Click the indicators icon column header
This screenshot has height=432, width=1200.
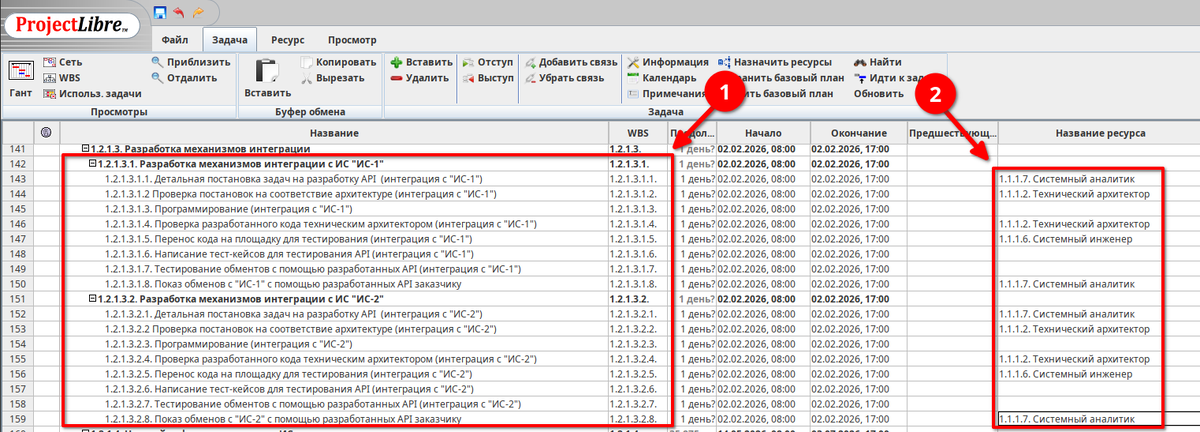(x=45, y=133)
